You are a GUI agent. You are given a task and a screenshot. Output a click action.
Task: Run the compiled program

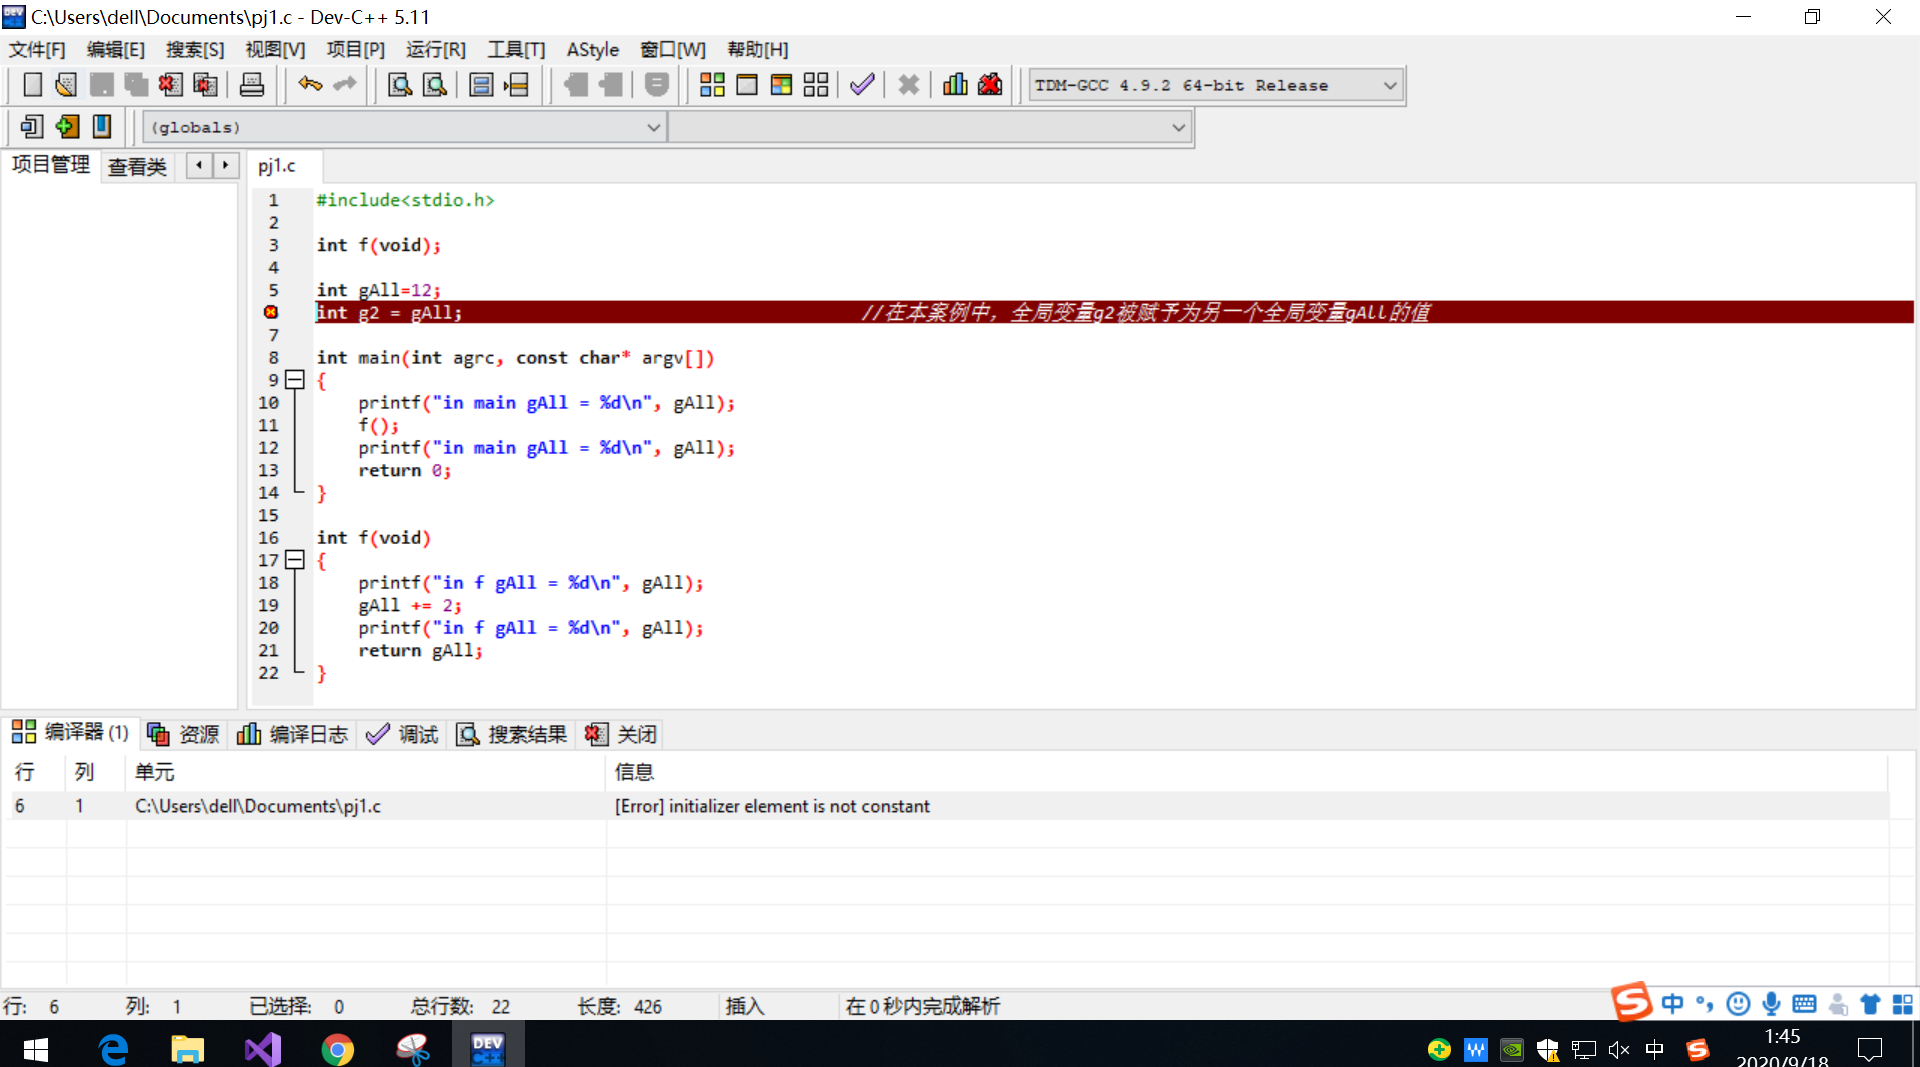pyautogui.click(x=747, y=85)
